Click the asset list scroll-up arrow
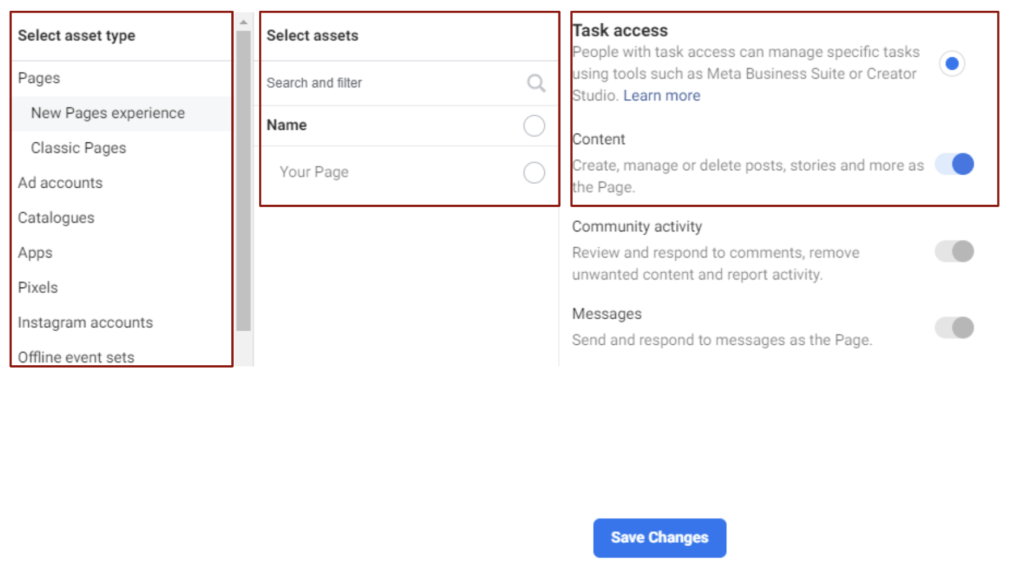 244,22
